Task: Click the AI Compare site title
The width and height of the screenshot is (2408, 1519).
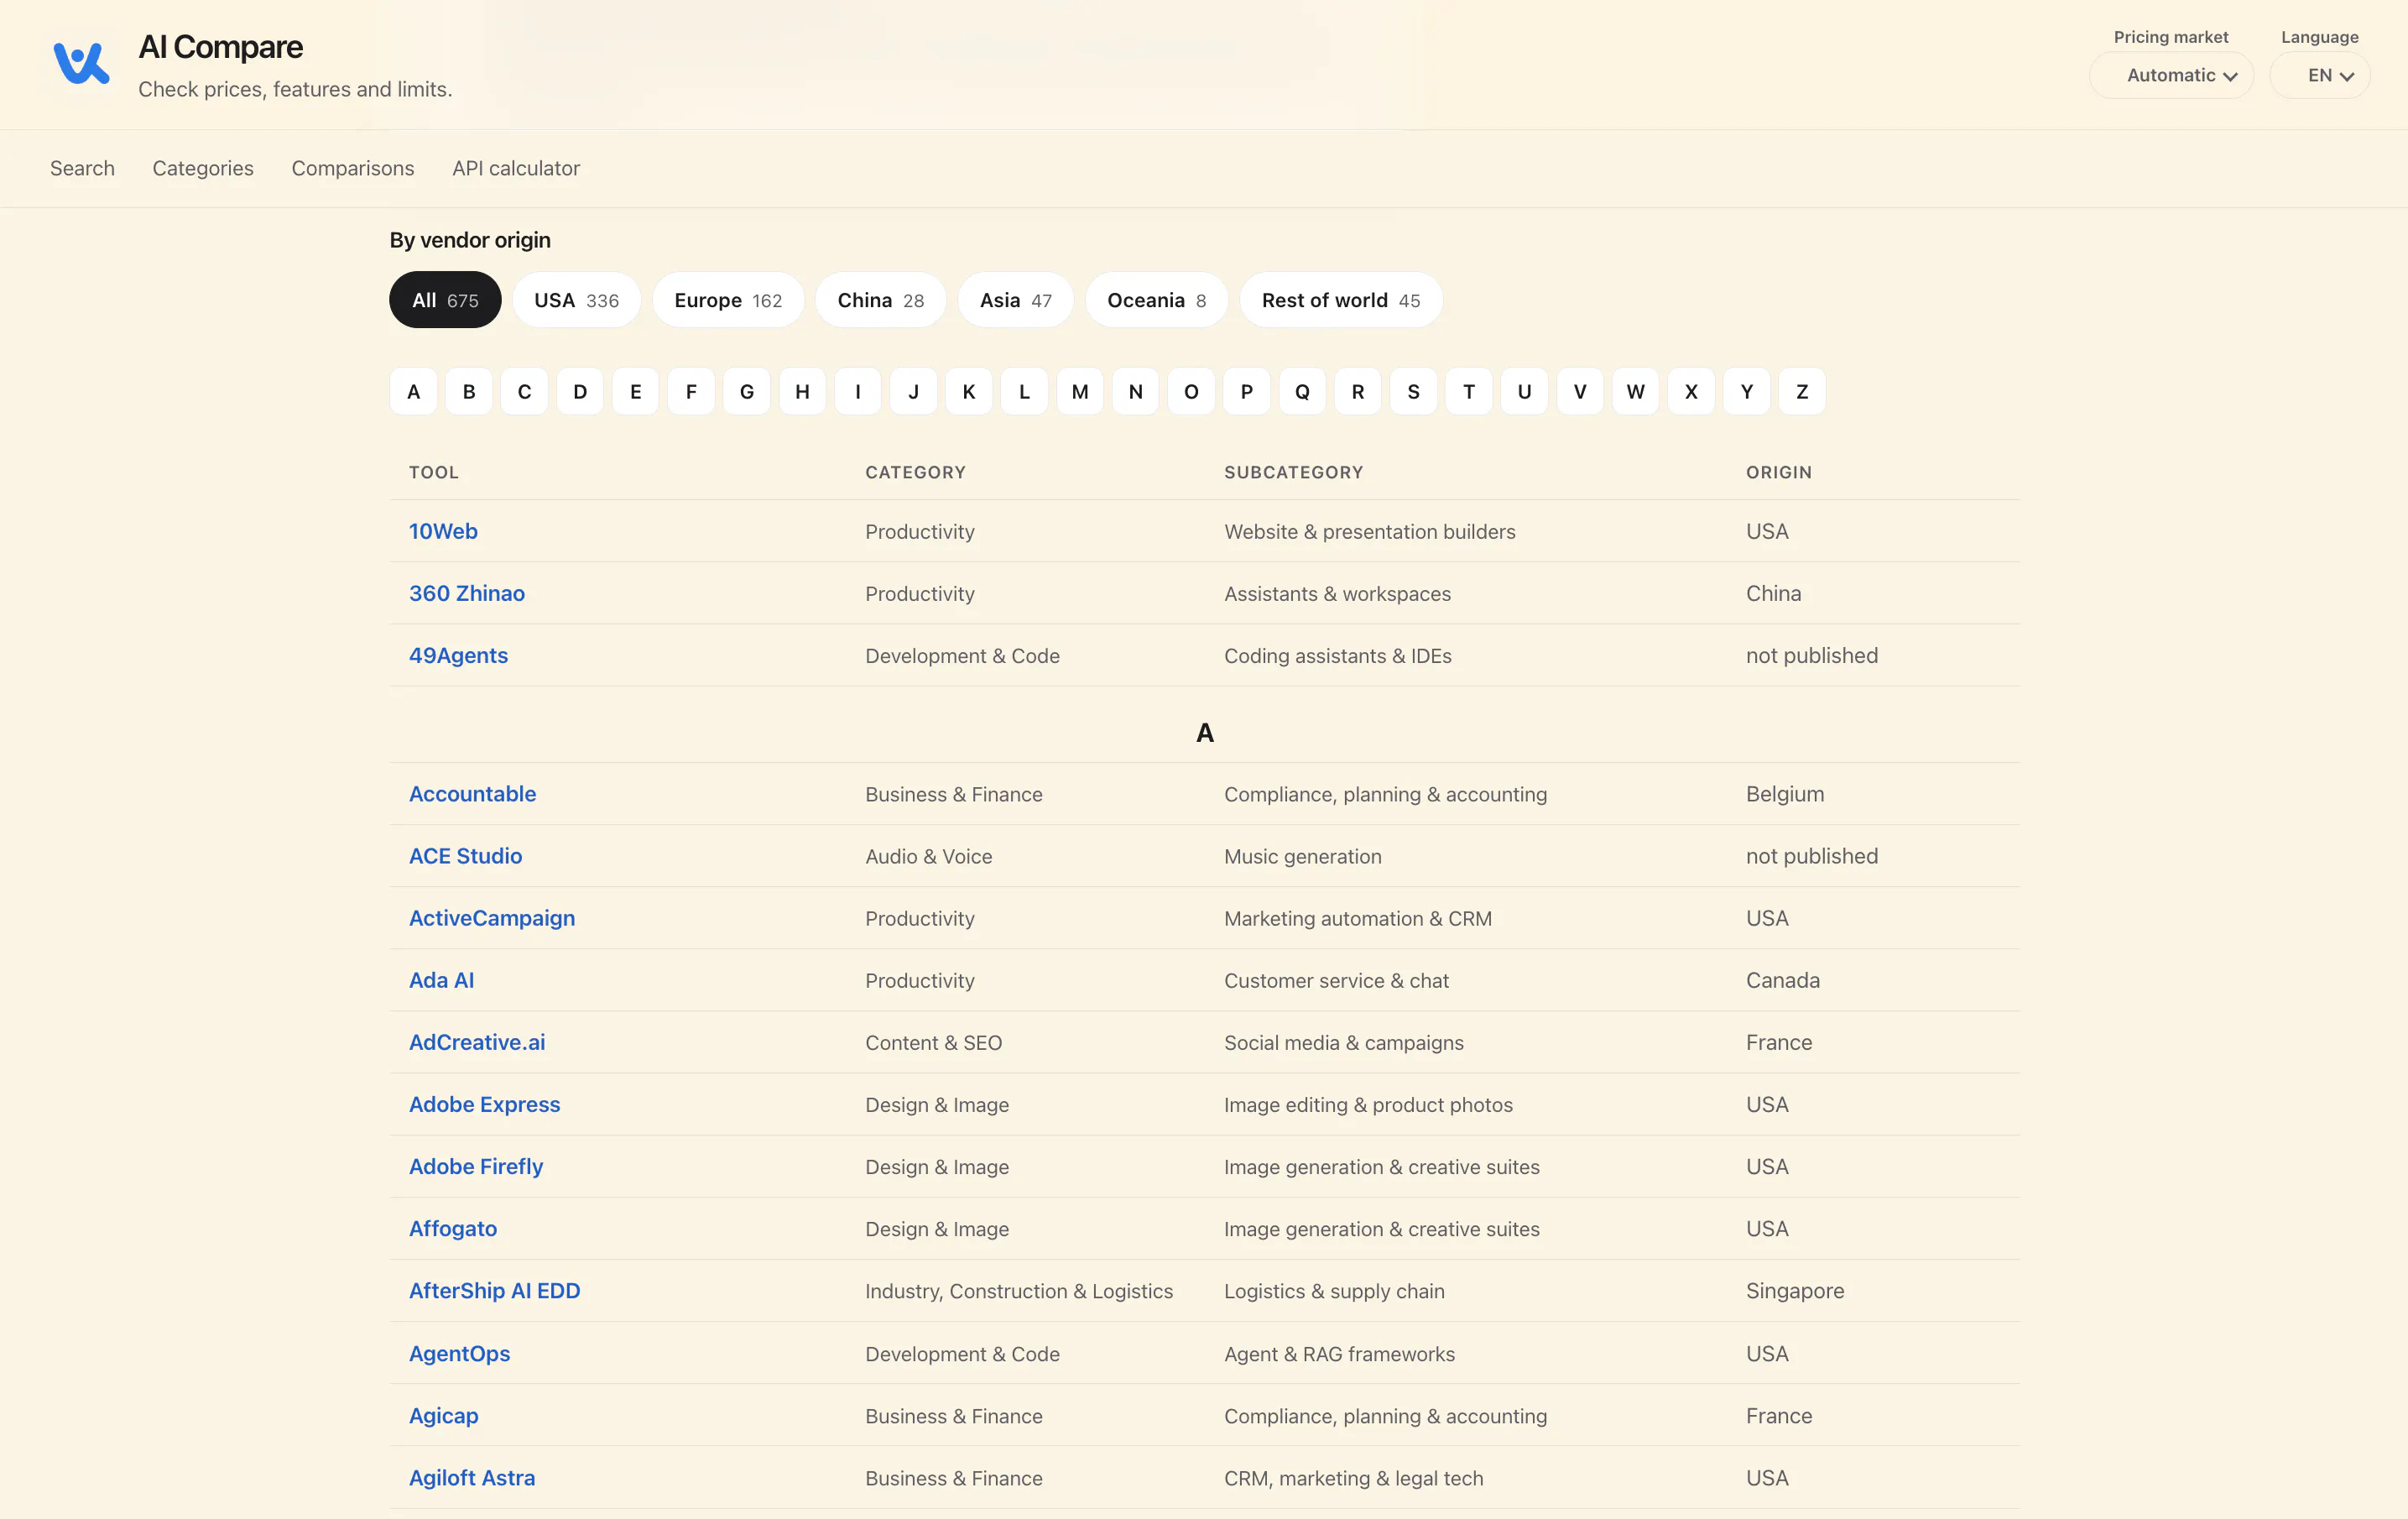Action: click(x=220, y=47)
